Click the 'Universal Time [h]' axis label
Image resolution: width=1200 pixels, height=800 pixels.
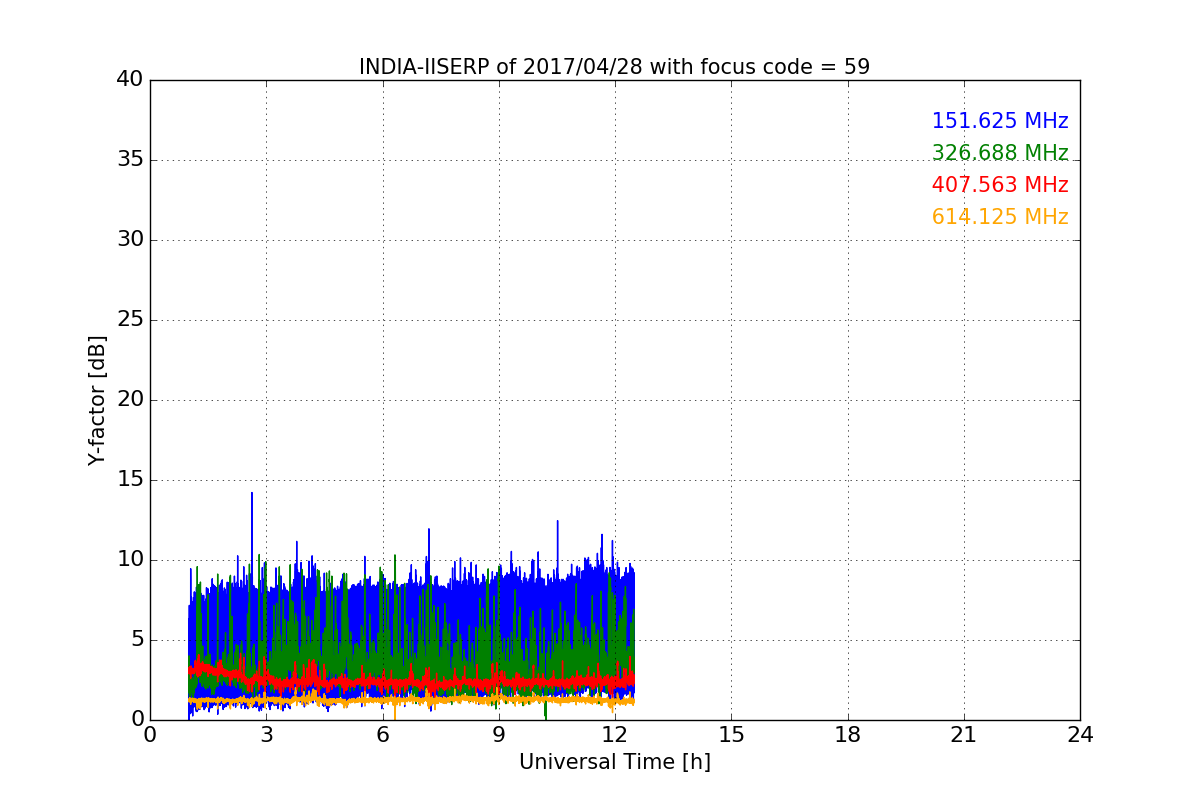(x=615, y=762)
